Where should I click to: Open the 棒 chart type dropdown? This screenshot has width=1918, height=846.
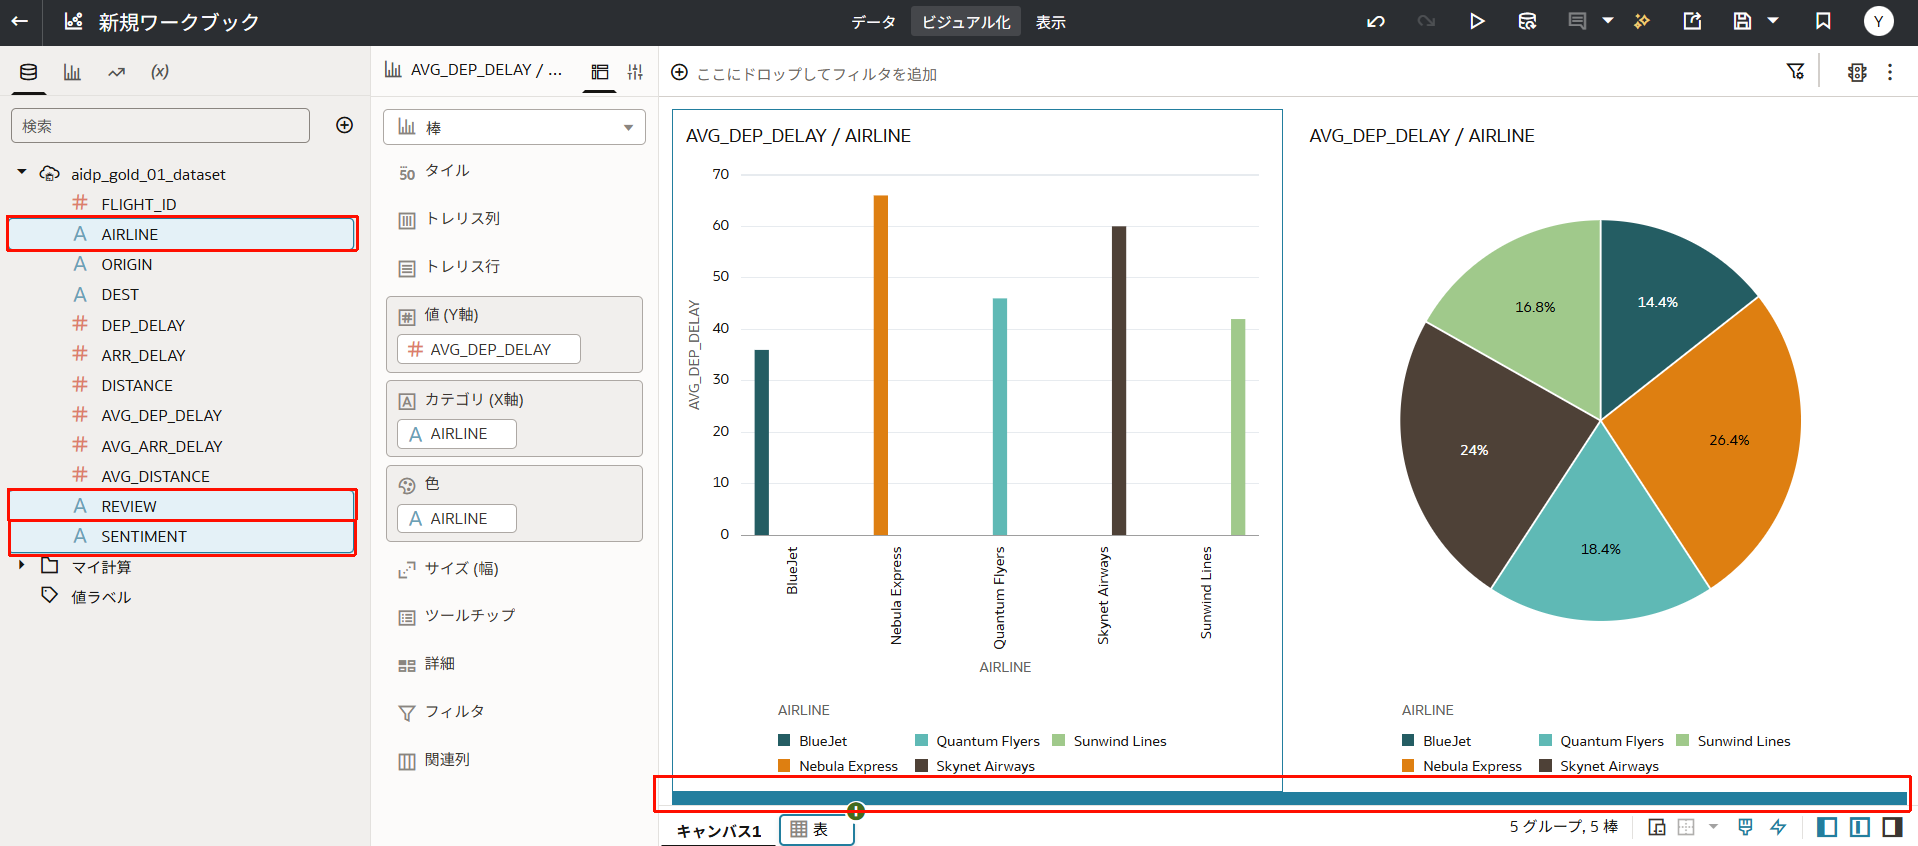(x=514, y=127)
